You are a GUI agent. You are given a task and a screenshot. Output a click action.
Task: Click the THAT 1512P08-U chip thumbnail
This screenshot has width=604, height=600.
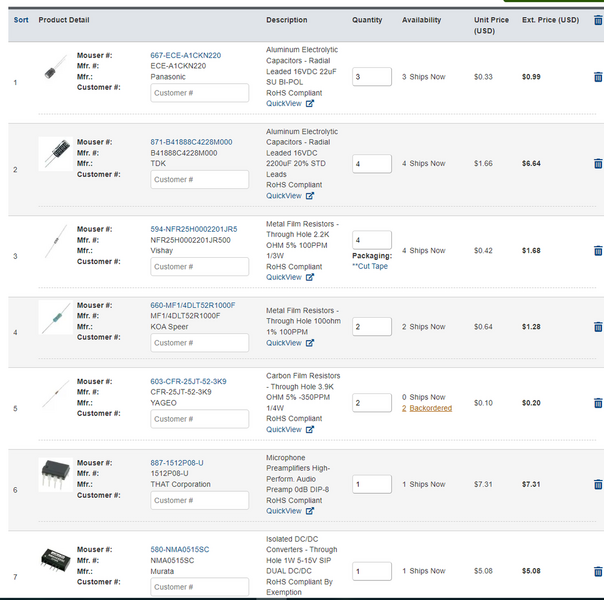55,475
